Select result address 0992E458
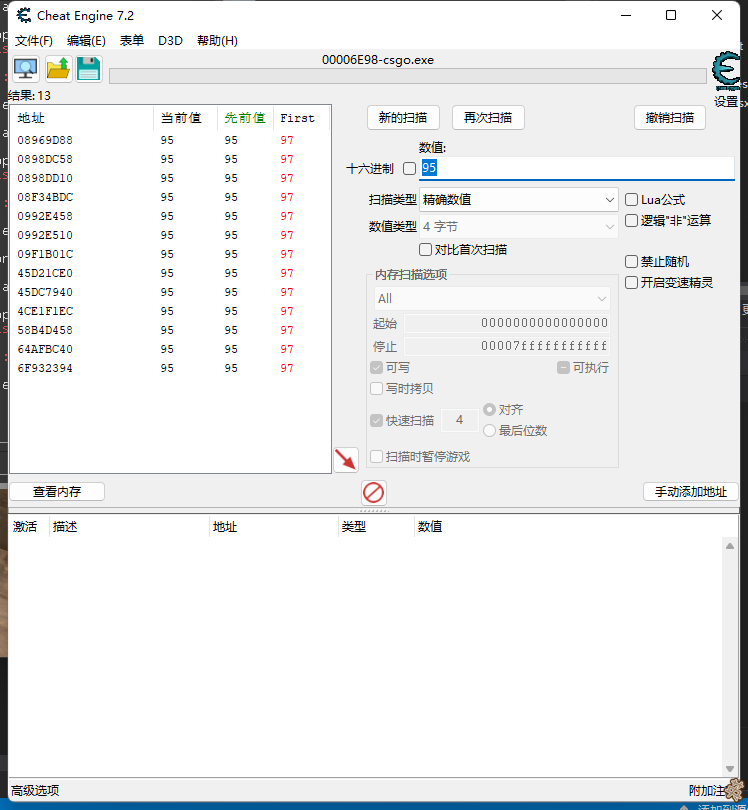Screen dimensions: 748x810 point(45,216)
